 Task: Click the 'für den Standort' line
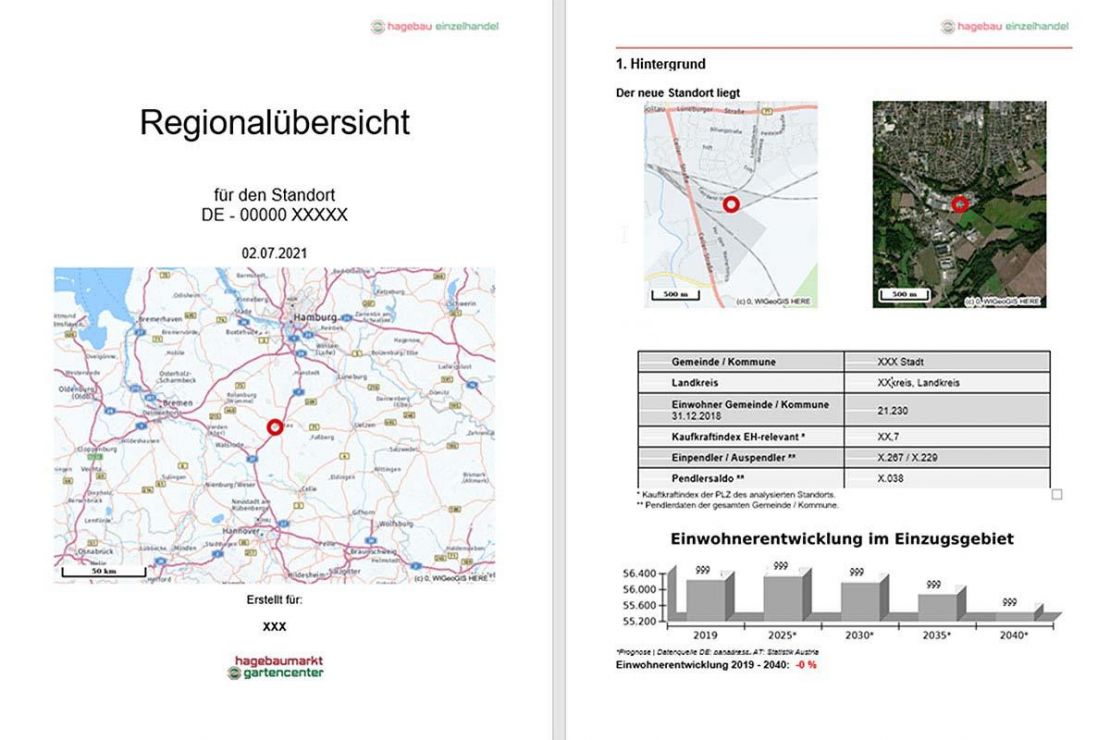click(x=275, y=195)
